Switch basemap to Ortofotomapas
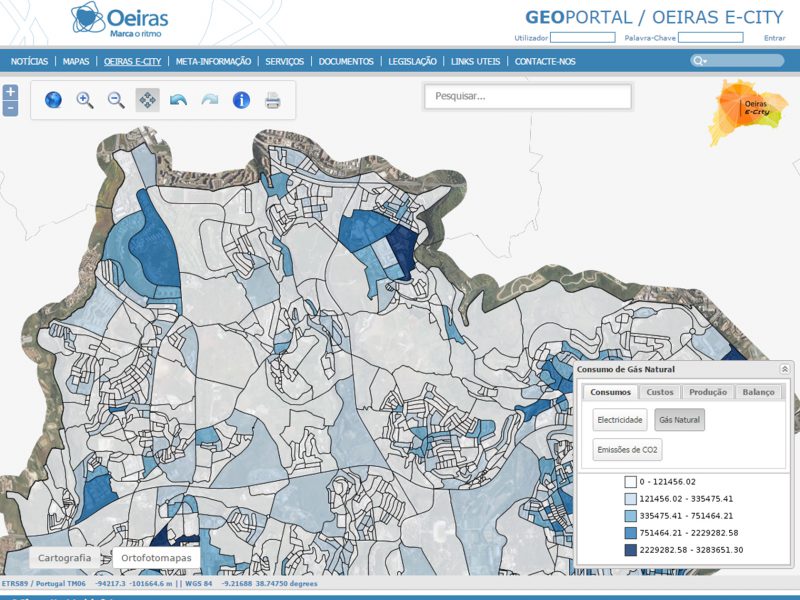The height and width of the screenshot is (600, 800). (x=156, y=558)
